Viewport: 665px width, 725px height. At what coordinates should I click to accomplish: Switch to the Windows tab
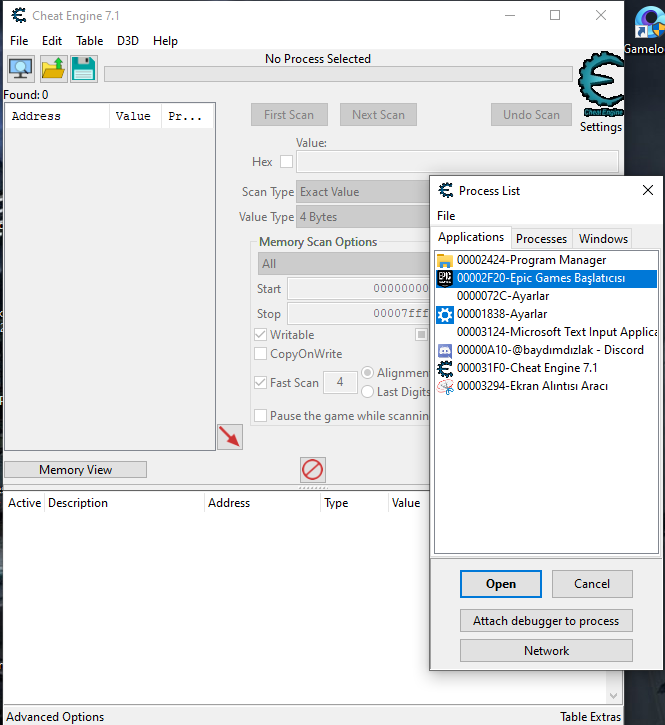pos(603,239)
